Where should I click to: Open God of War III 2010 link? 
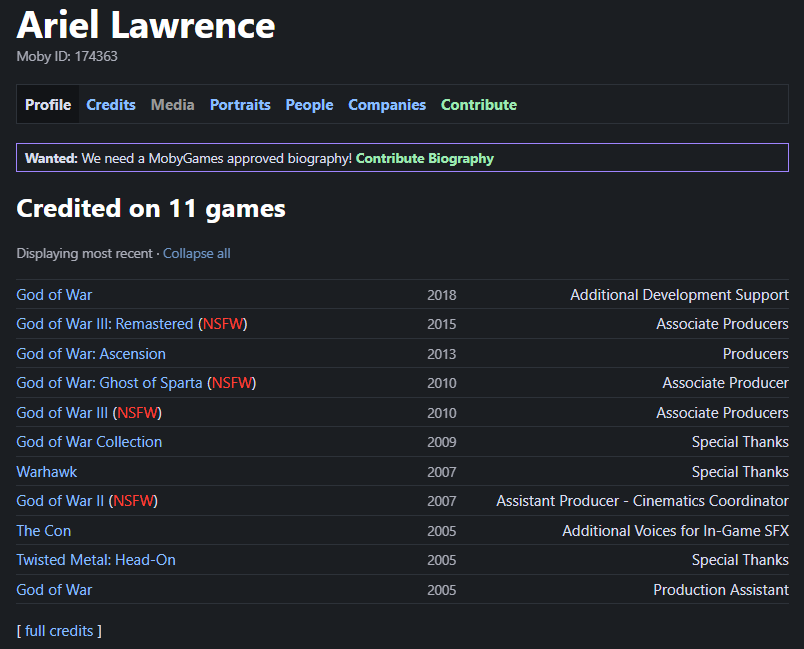[x=62, y=413]
